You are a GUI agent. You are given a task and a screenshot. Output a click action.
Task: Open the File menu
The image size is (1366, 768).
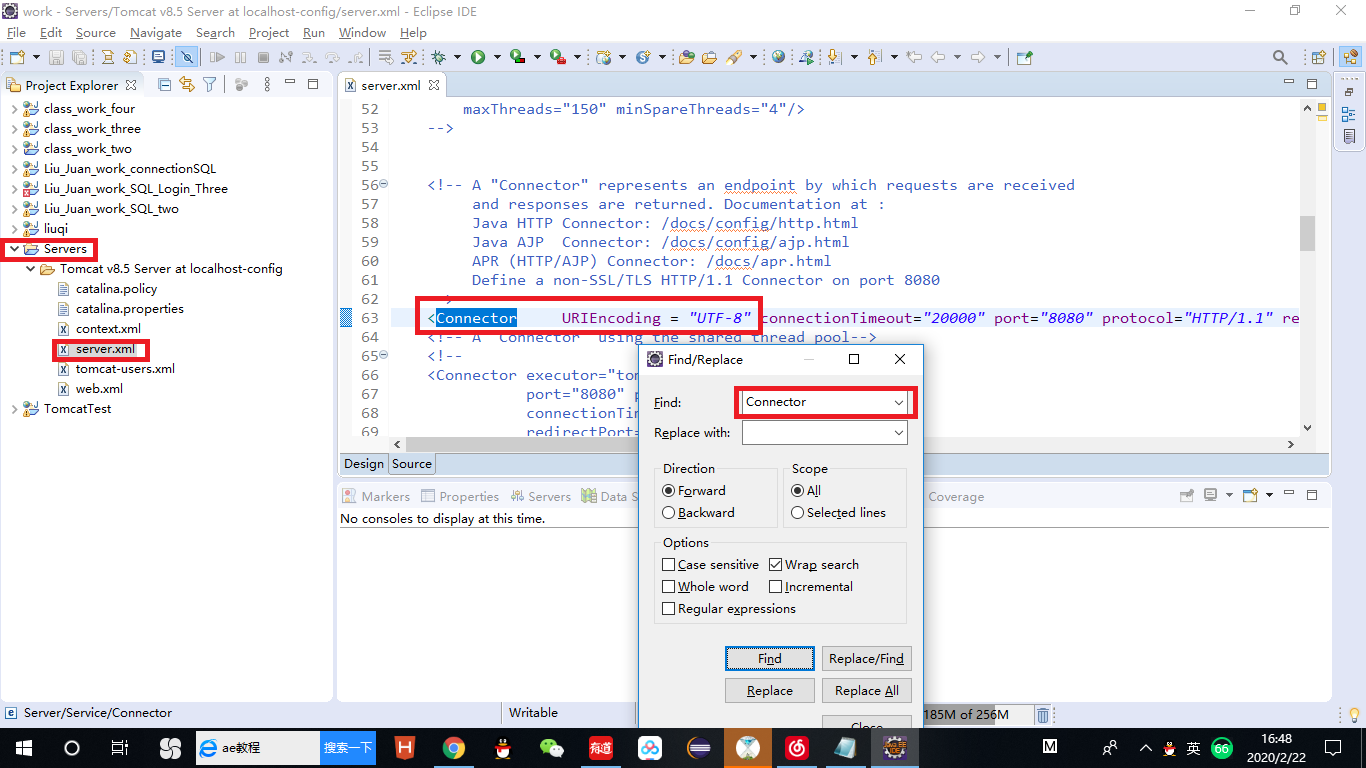click(x=16, y=32)
